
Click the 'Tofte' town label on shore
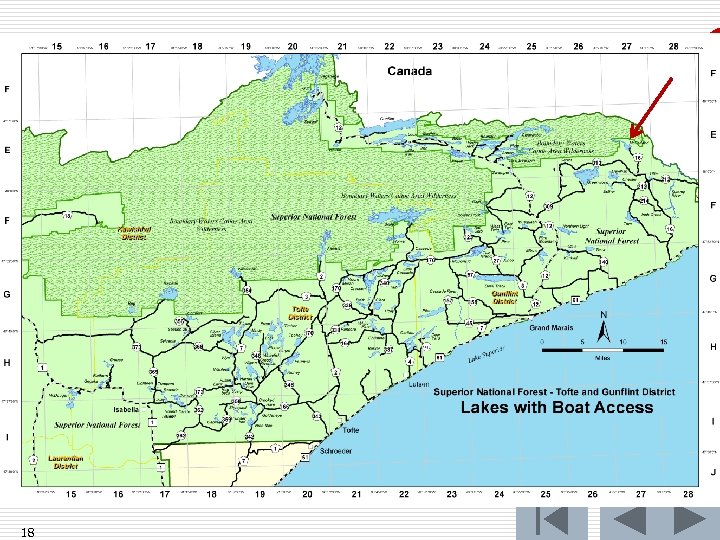(x=351, y=430)
